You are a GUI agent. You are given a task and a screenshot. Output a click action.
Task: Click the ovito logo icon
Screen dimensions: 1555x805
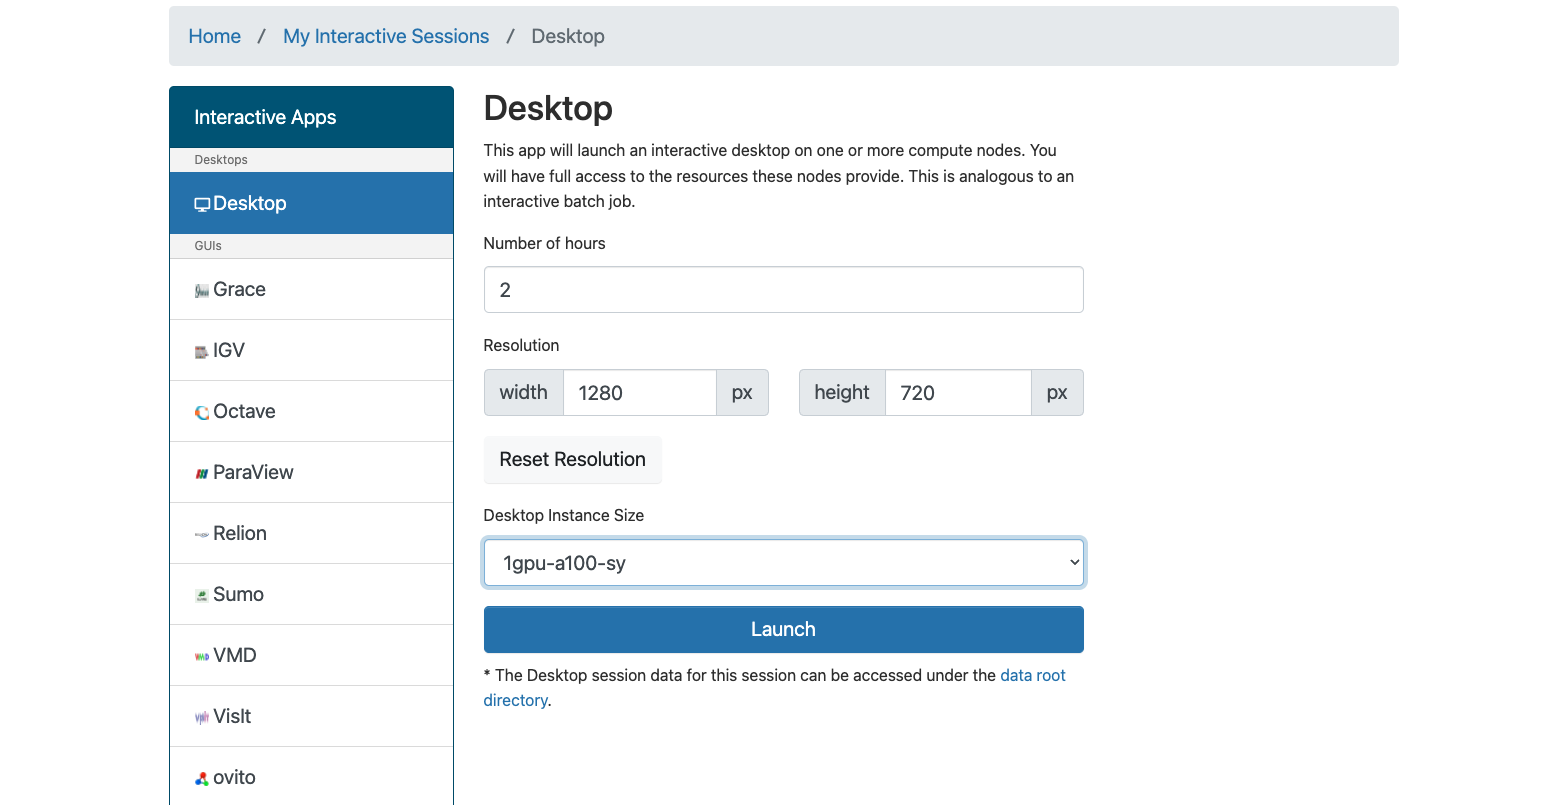(x=202, y=778)
